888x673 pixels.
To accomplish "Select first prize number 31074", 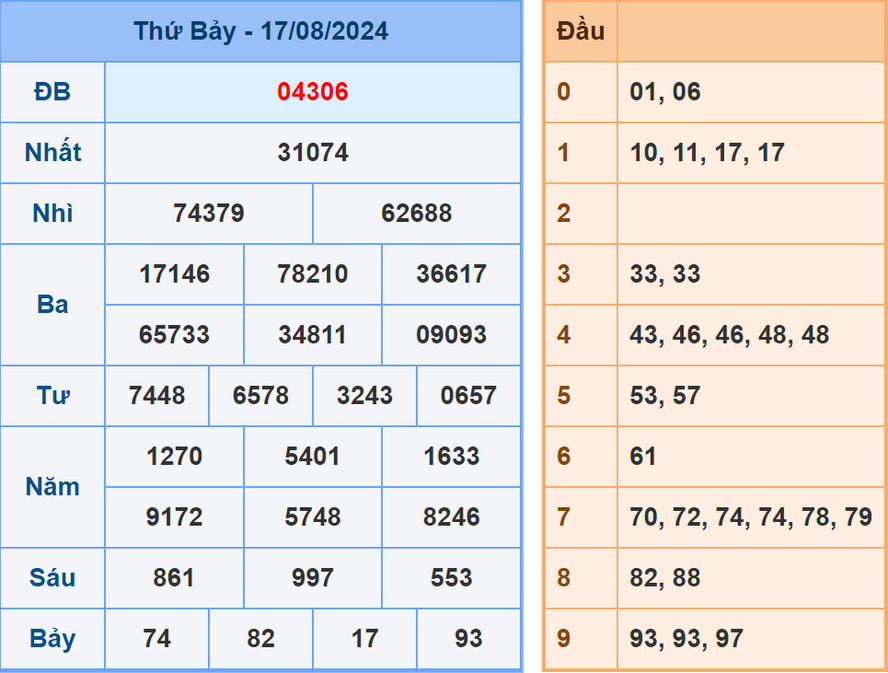I will (313, 153).
